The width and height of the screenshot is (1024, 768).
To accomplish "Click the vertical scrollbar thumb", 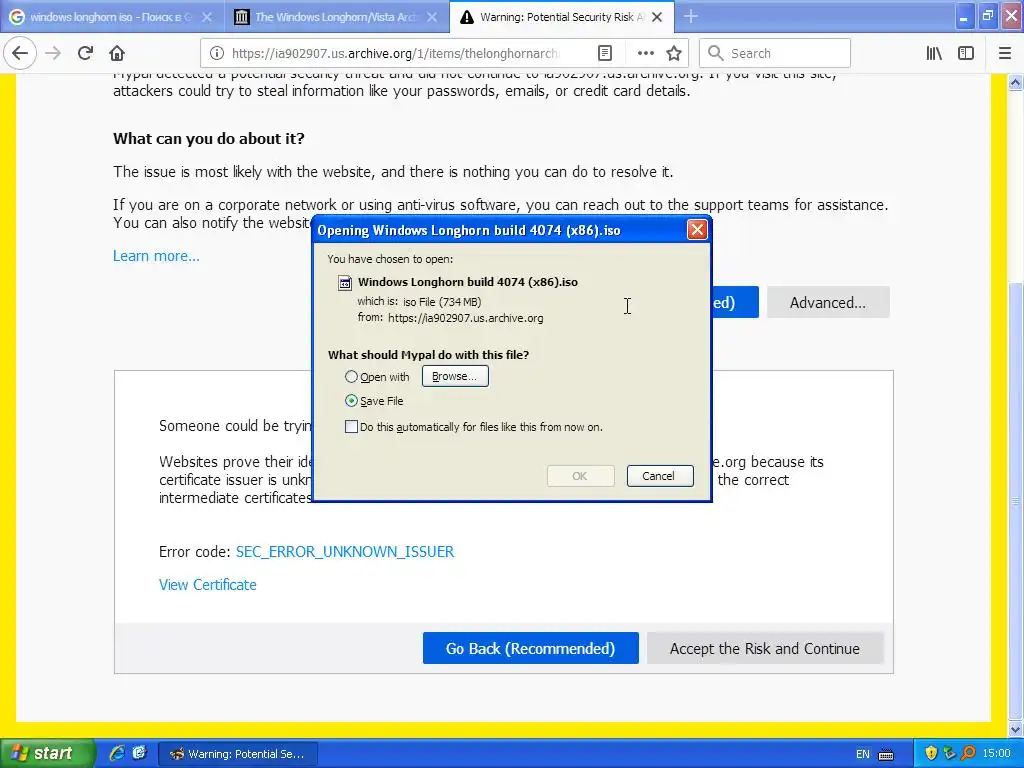I will pyautogui.click(x=1016, y=503).
